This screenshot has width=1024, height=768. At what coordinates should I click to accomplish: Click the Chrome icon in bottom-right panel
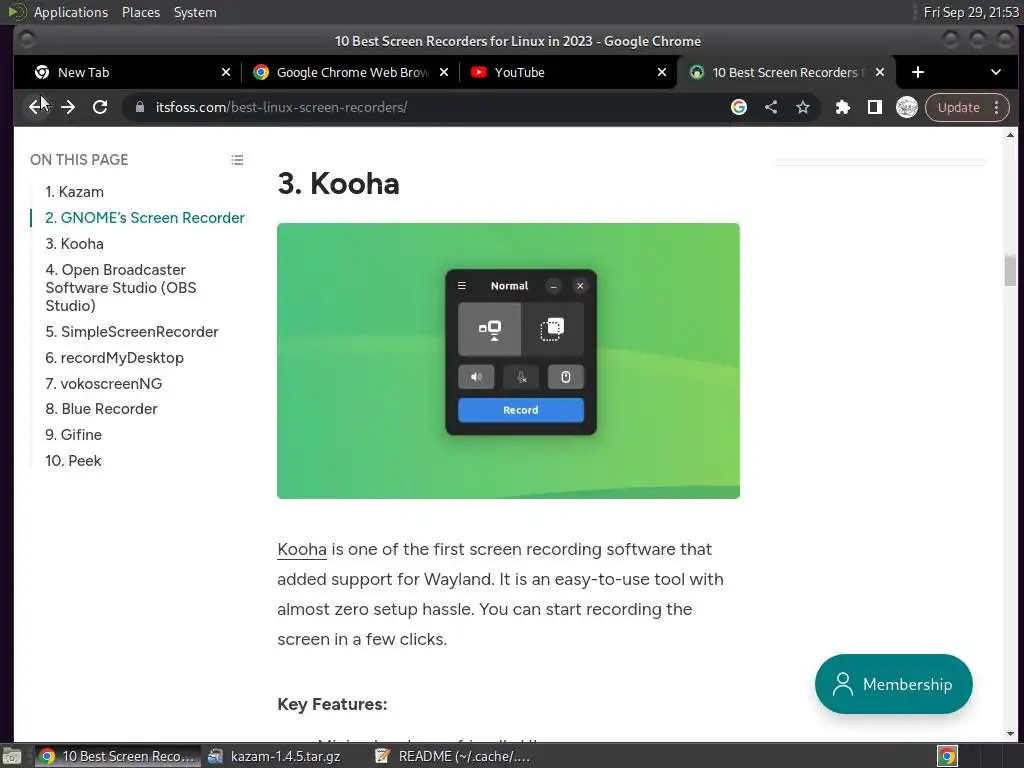pyautogui.click(x=947, y=756)
